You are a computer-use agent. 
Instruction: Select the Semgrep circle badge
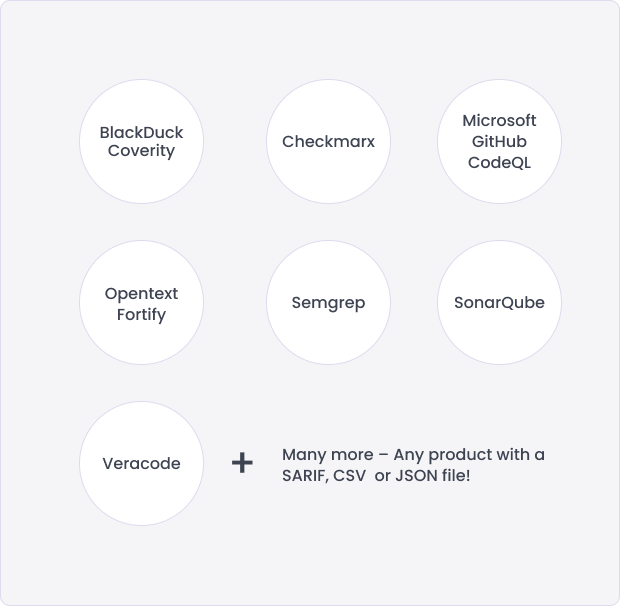coord(328,302)
